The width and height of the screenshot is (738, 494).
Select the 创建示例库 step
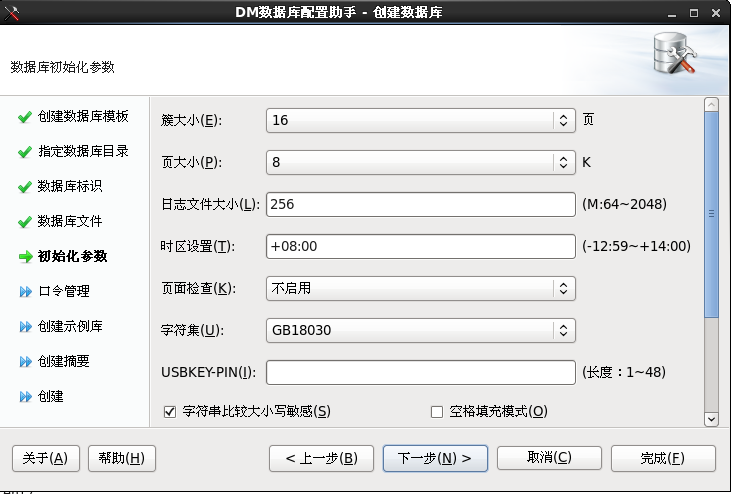coord(70,326)
